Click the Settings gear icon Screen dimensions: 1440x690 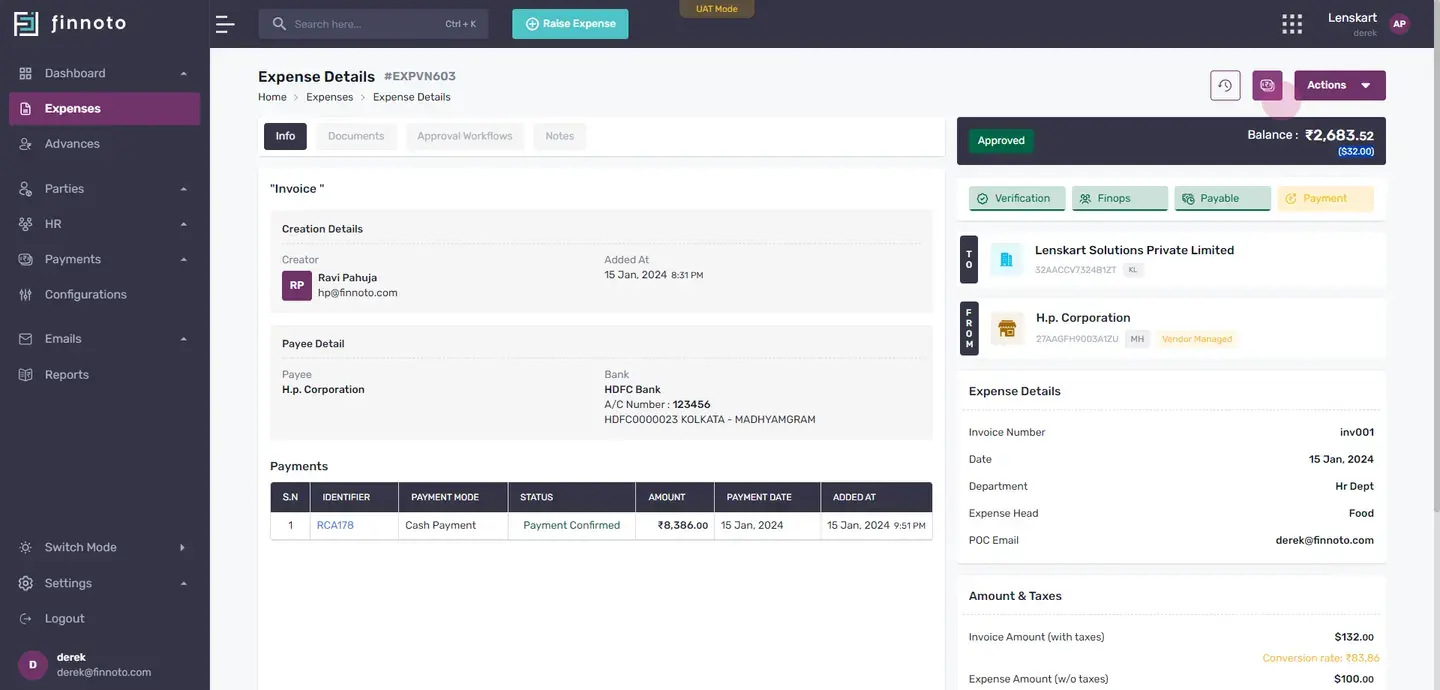pos(26,583)
